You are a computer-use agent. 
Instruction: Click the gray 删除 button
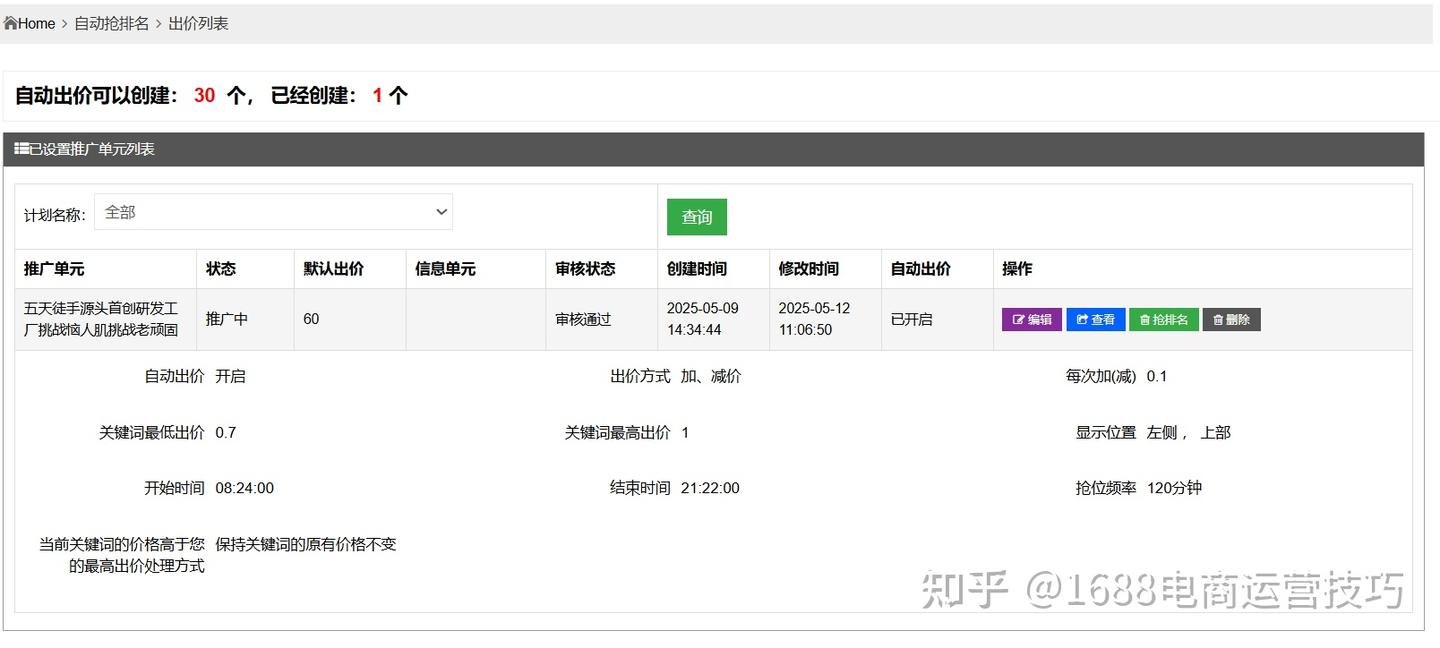(1231, 320)
